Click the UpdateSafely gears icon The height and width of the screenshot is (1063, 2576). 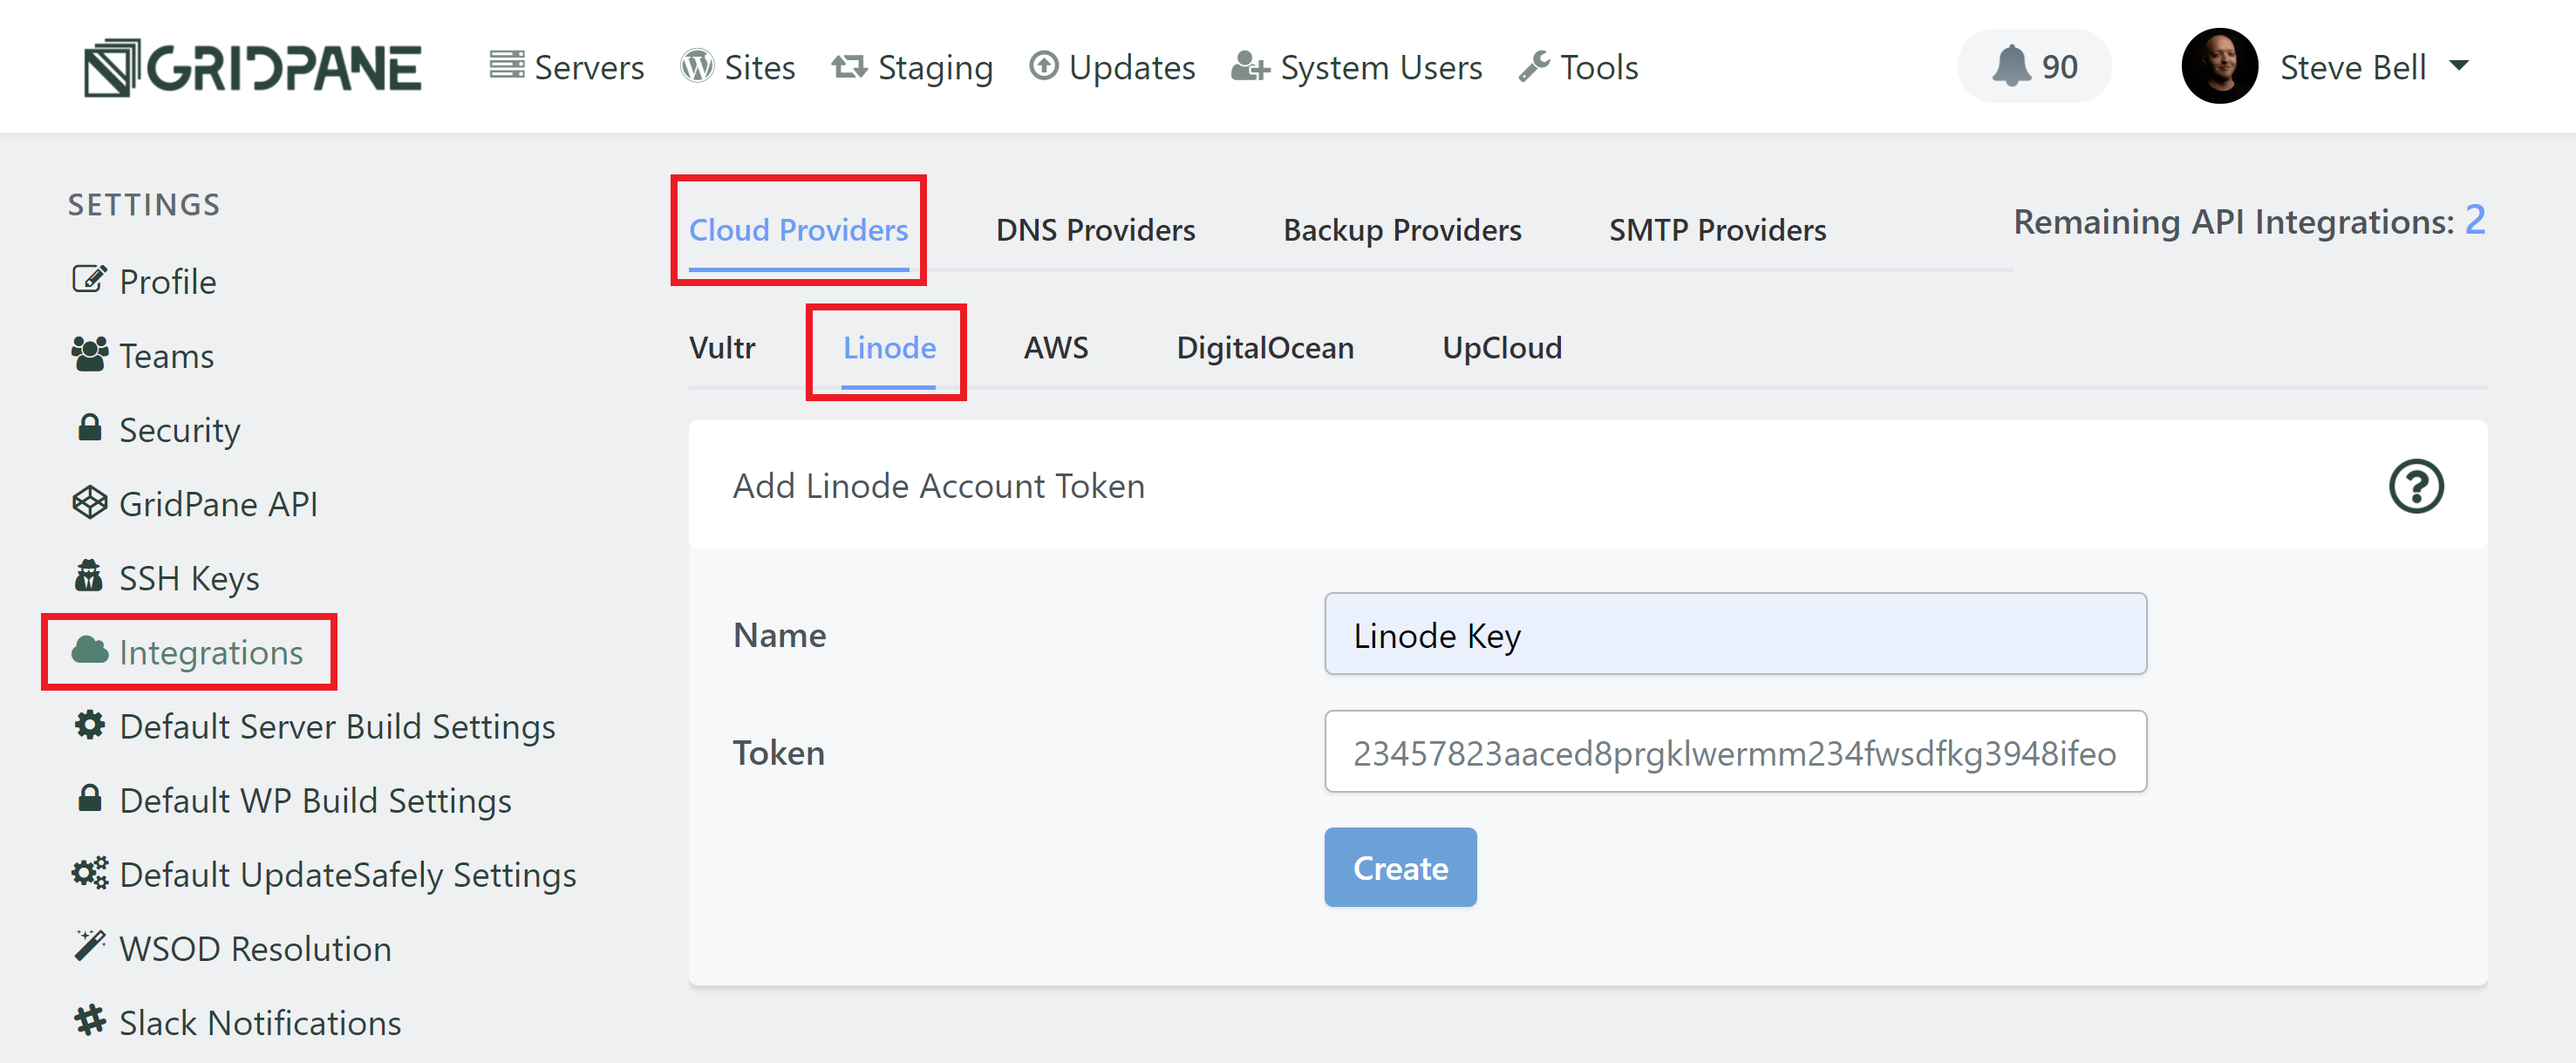pyautogui.click(x=89, y=872)
